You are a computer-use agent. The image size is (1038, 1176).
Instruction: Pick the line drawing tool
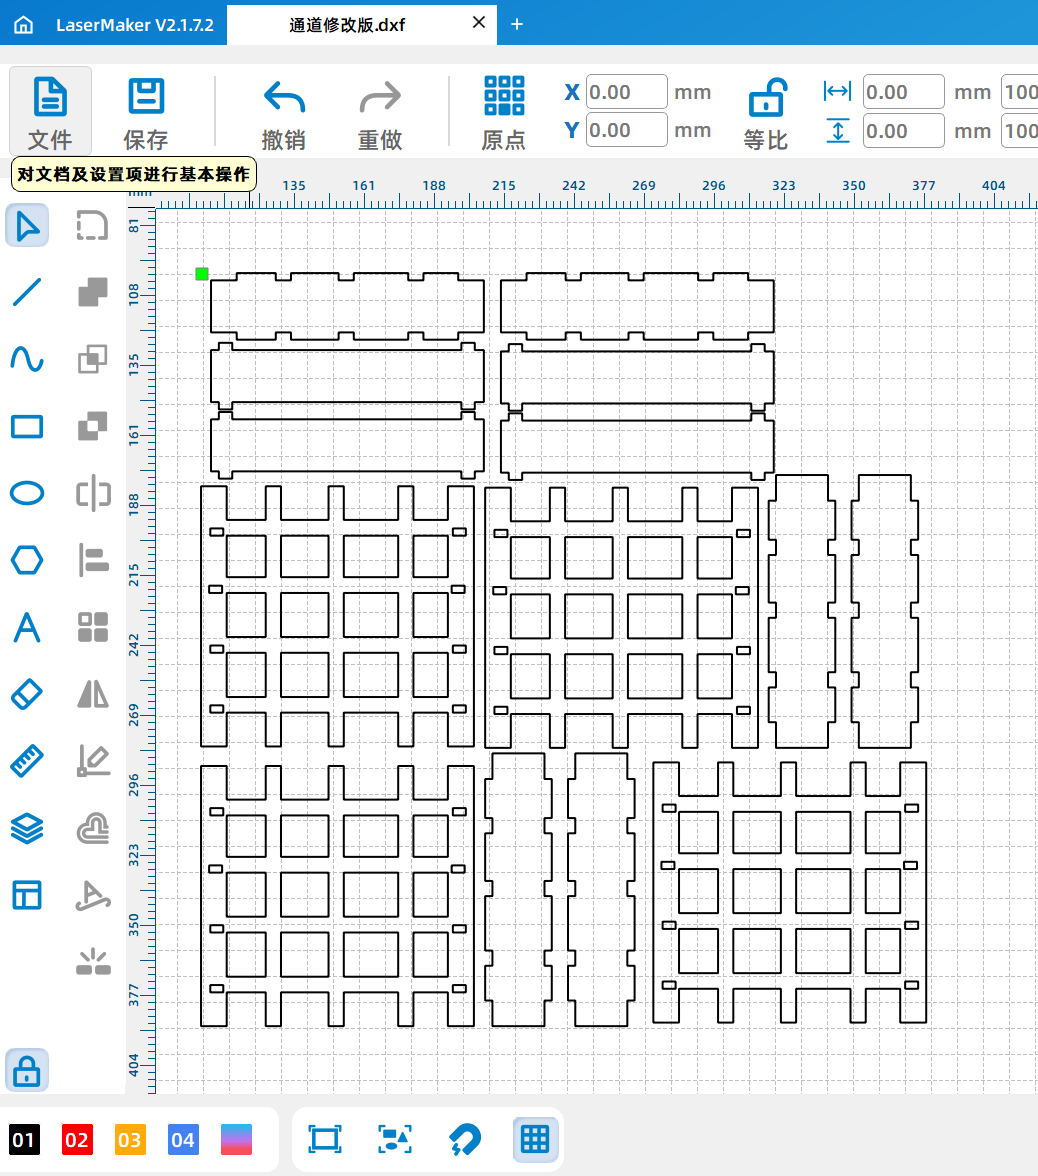click(27, 292)
